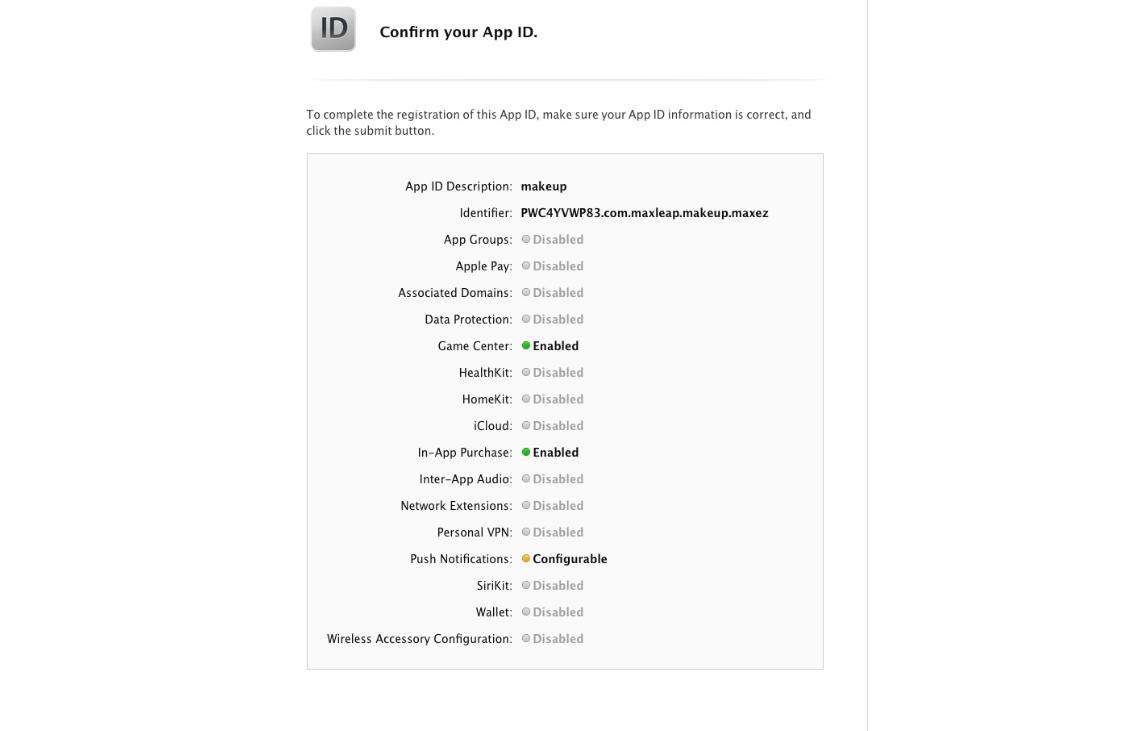Viewport: 1135px width, 731px height.
Task: Click the gray Apple Pay status dot
Action: tap(526, 266)
